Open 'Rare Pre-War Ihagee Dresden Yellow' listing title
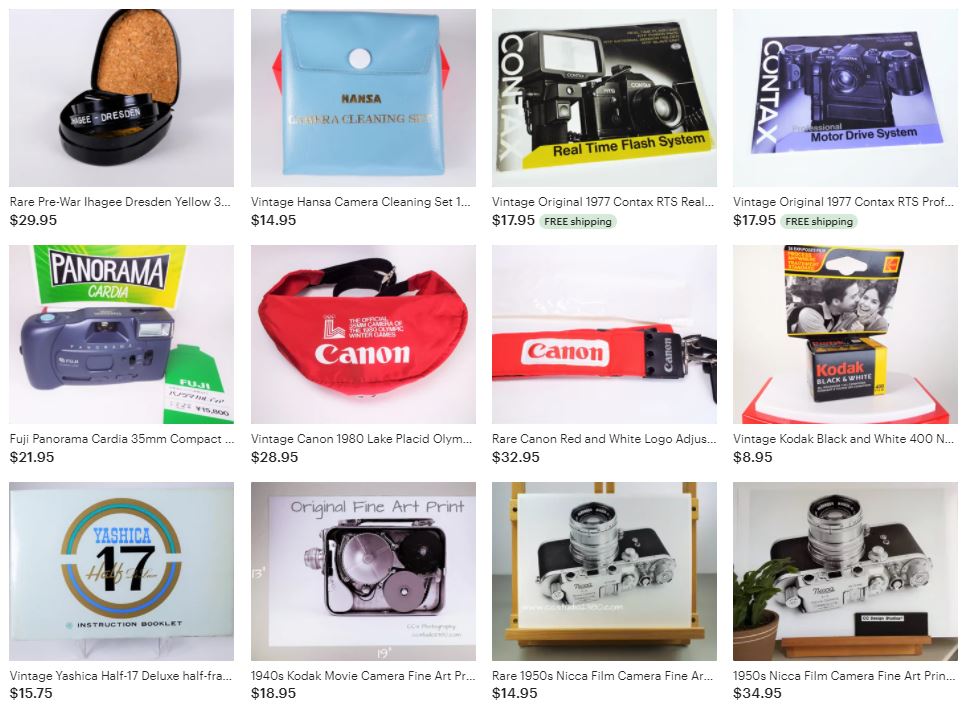The height and width of the screenshot is (715, 968). 120,202
